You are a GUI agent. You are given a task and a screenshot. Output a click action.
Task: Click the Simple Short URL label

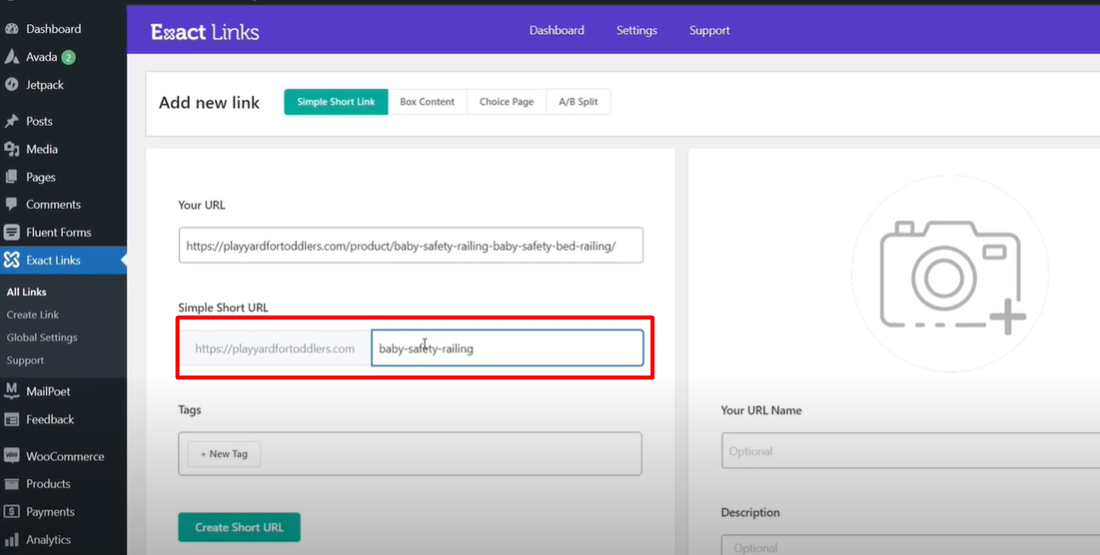coord(223,307)
